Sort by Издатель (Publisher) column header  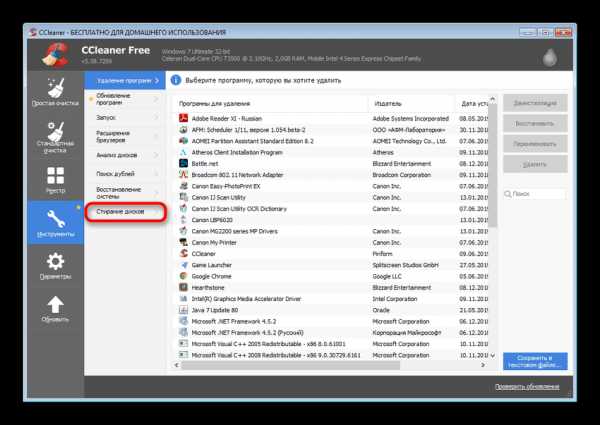412,104
